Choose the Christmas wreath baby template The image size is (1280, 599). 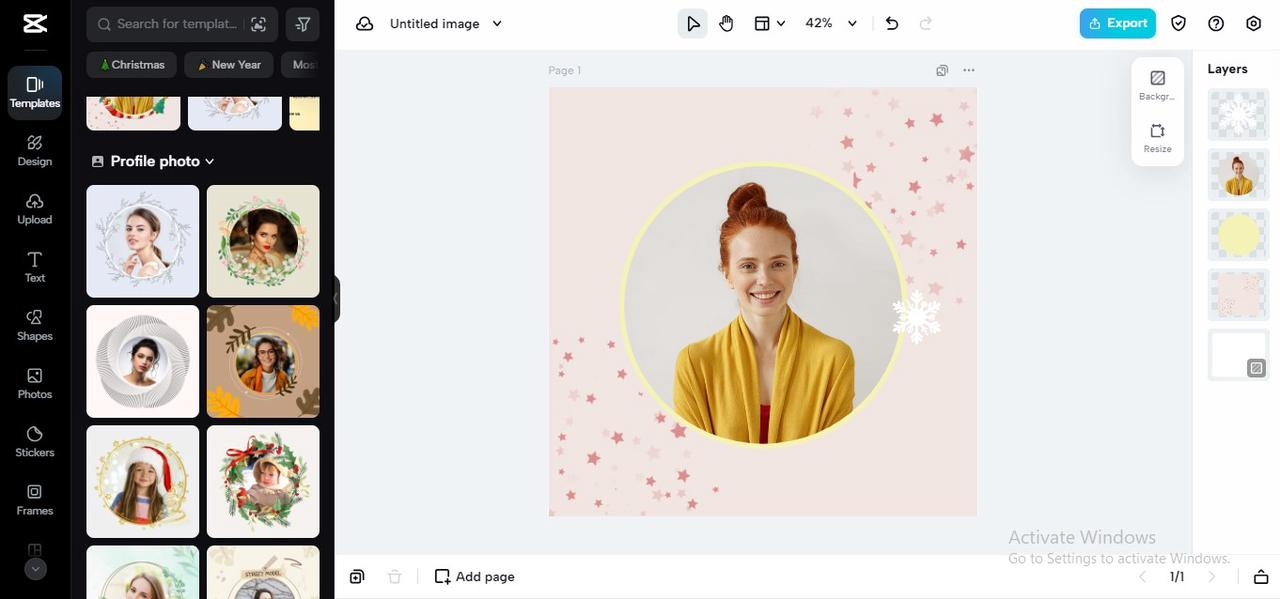coord(263,481)
